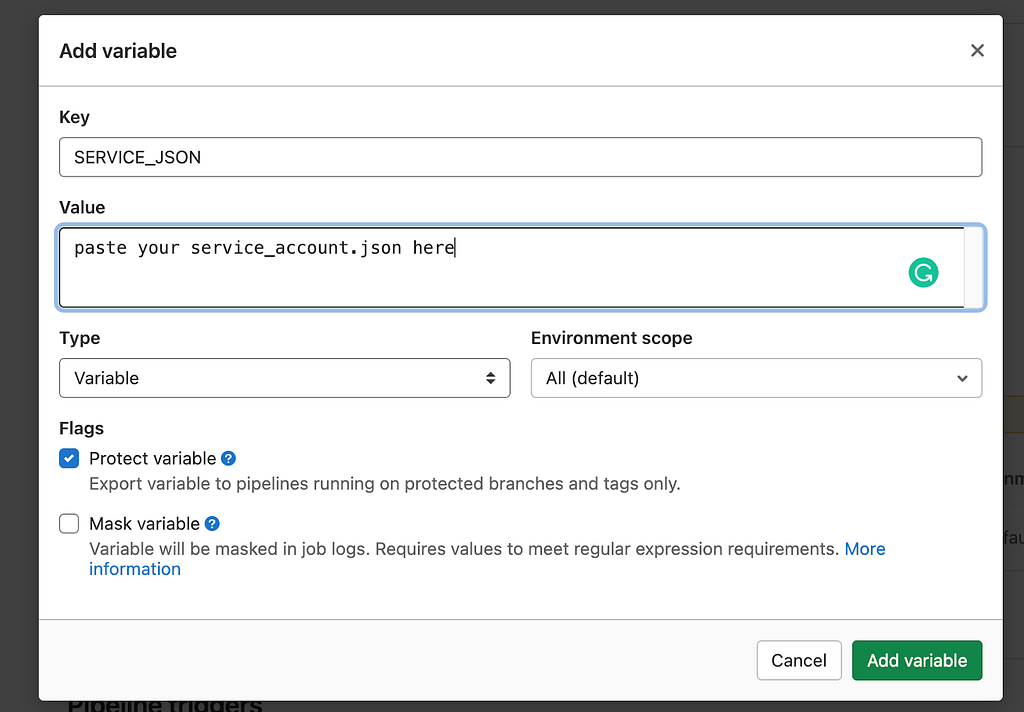Click the Mask variable label text
Image resolution: width=1024 pixels, height=712 pixels.
click(144, 523)
